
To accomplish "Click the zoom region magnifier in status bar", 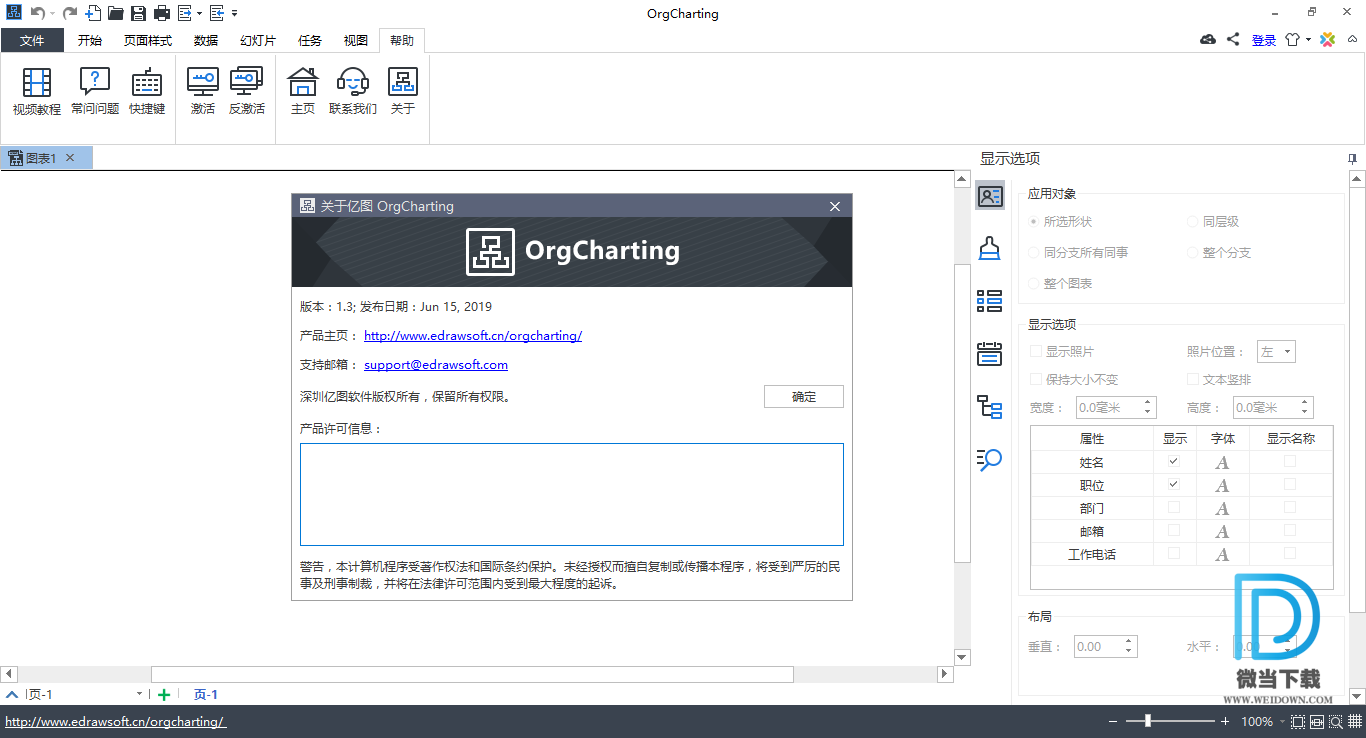I will (x=1336, y=722).
